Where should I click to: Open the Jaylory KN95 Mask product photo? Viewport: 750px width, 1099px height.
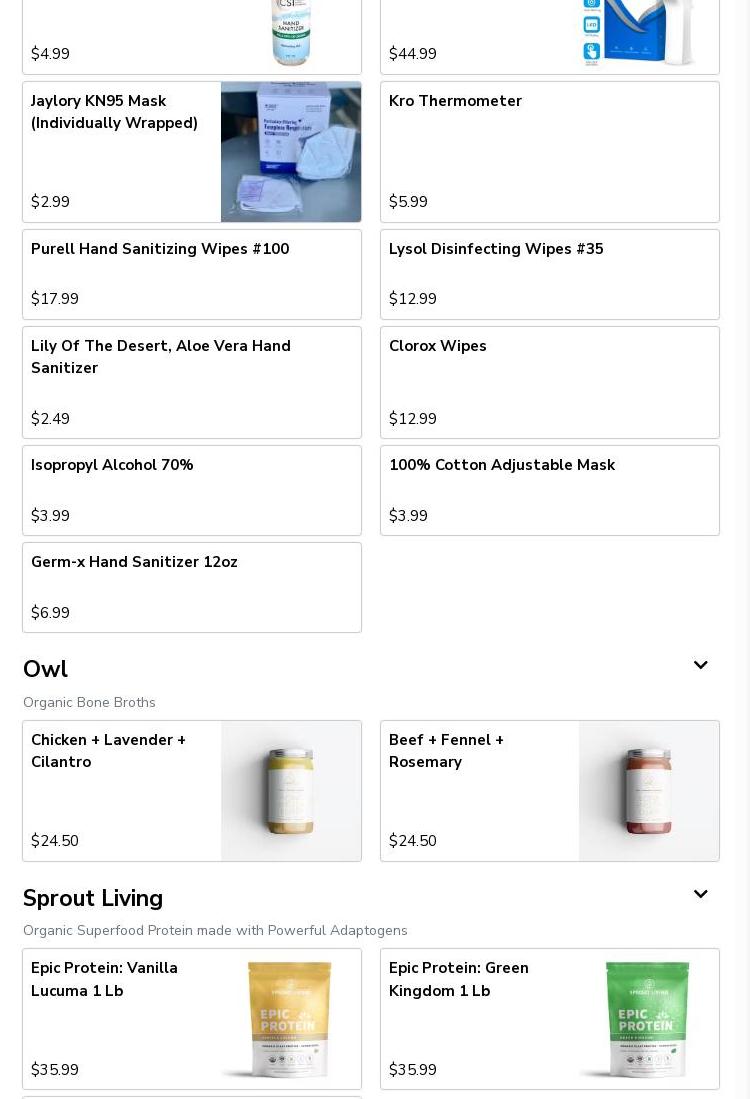point(291,152)
